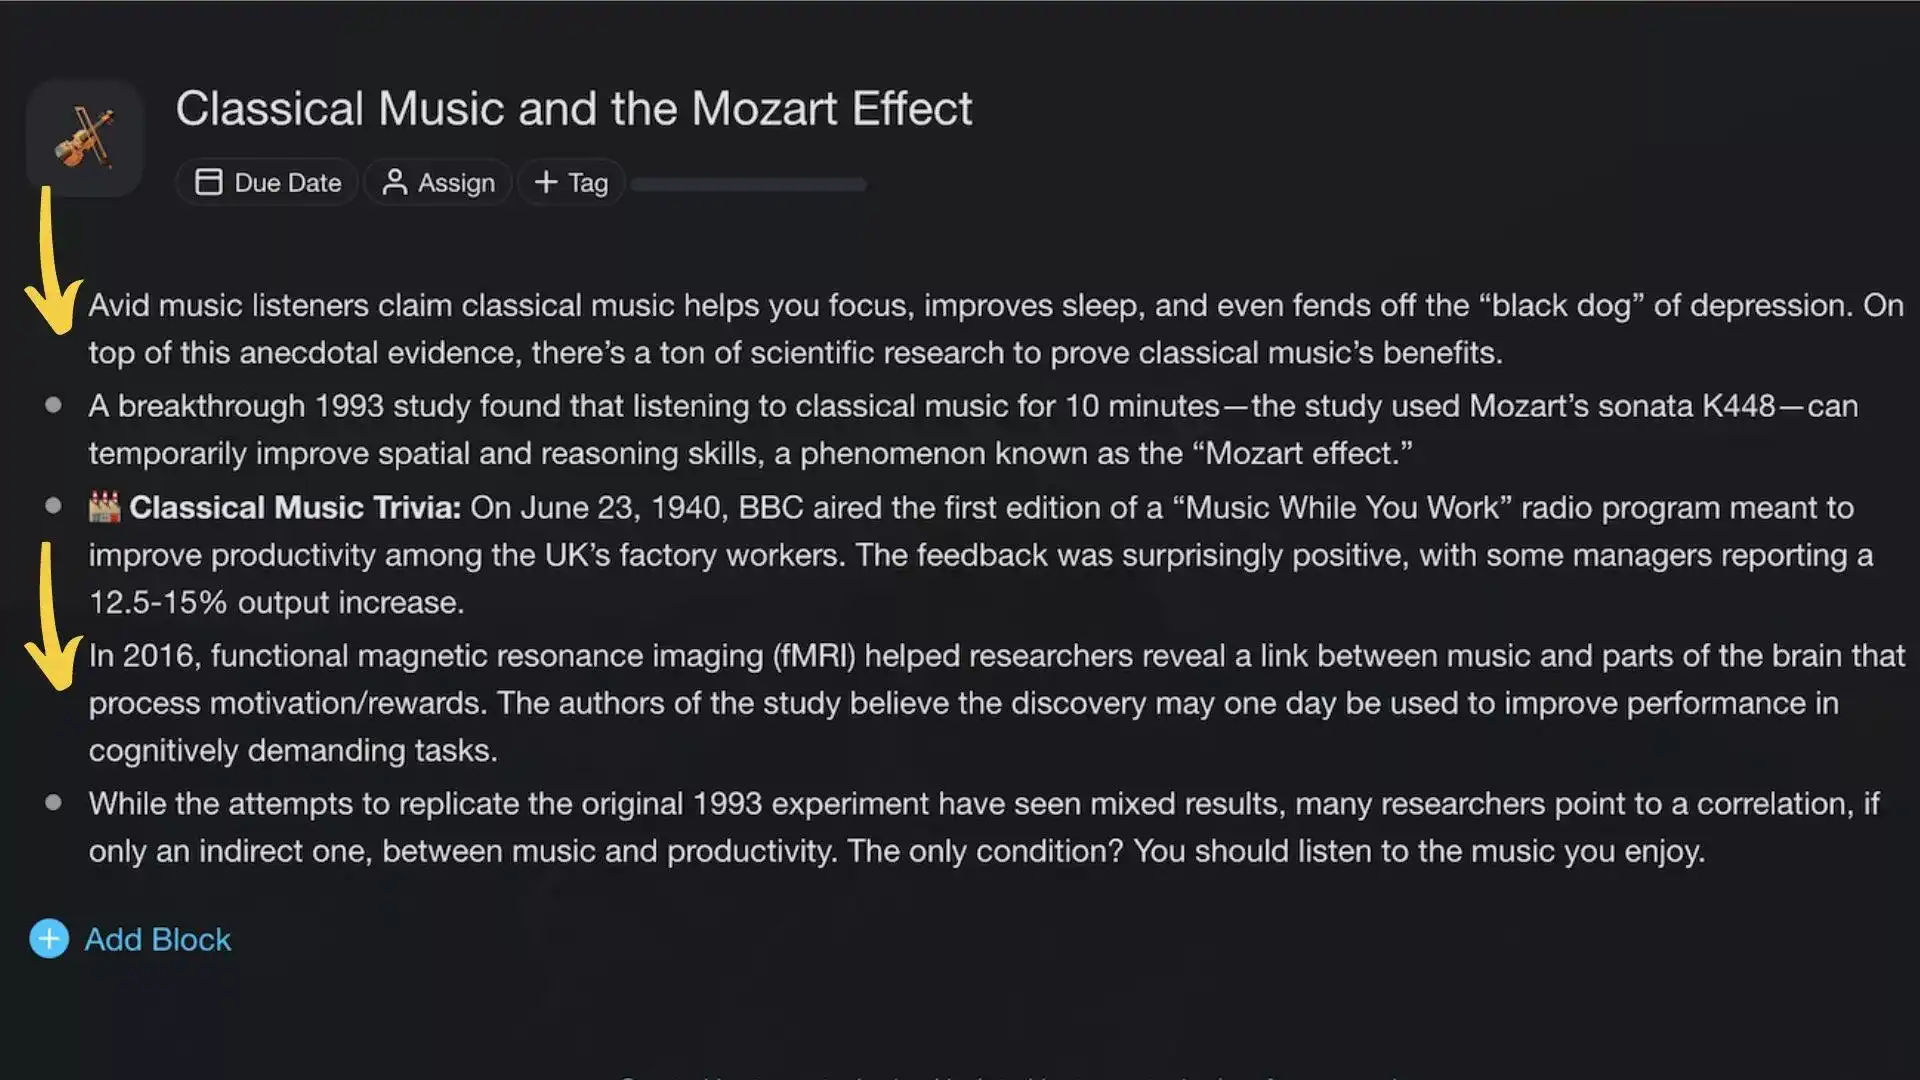Screen dimensions: 1920x1080
Task: Click the calendar icon for Due Date
Action: tap(208, 182)
